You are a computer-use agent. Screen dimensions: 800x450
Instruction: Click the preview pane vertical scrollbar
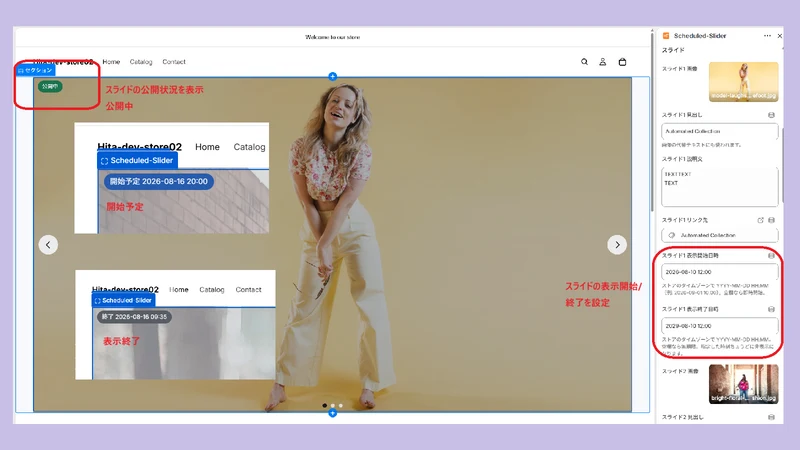pyautogui.click(x=652, y=120)
